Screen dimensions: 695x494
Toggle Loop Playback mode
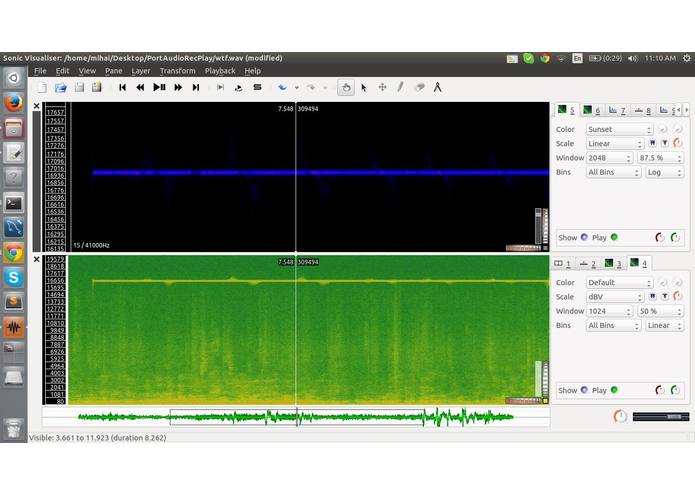click(238, 87)
